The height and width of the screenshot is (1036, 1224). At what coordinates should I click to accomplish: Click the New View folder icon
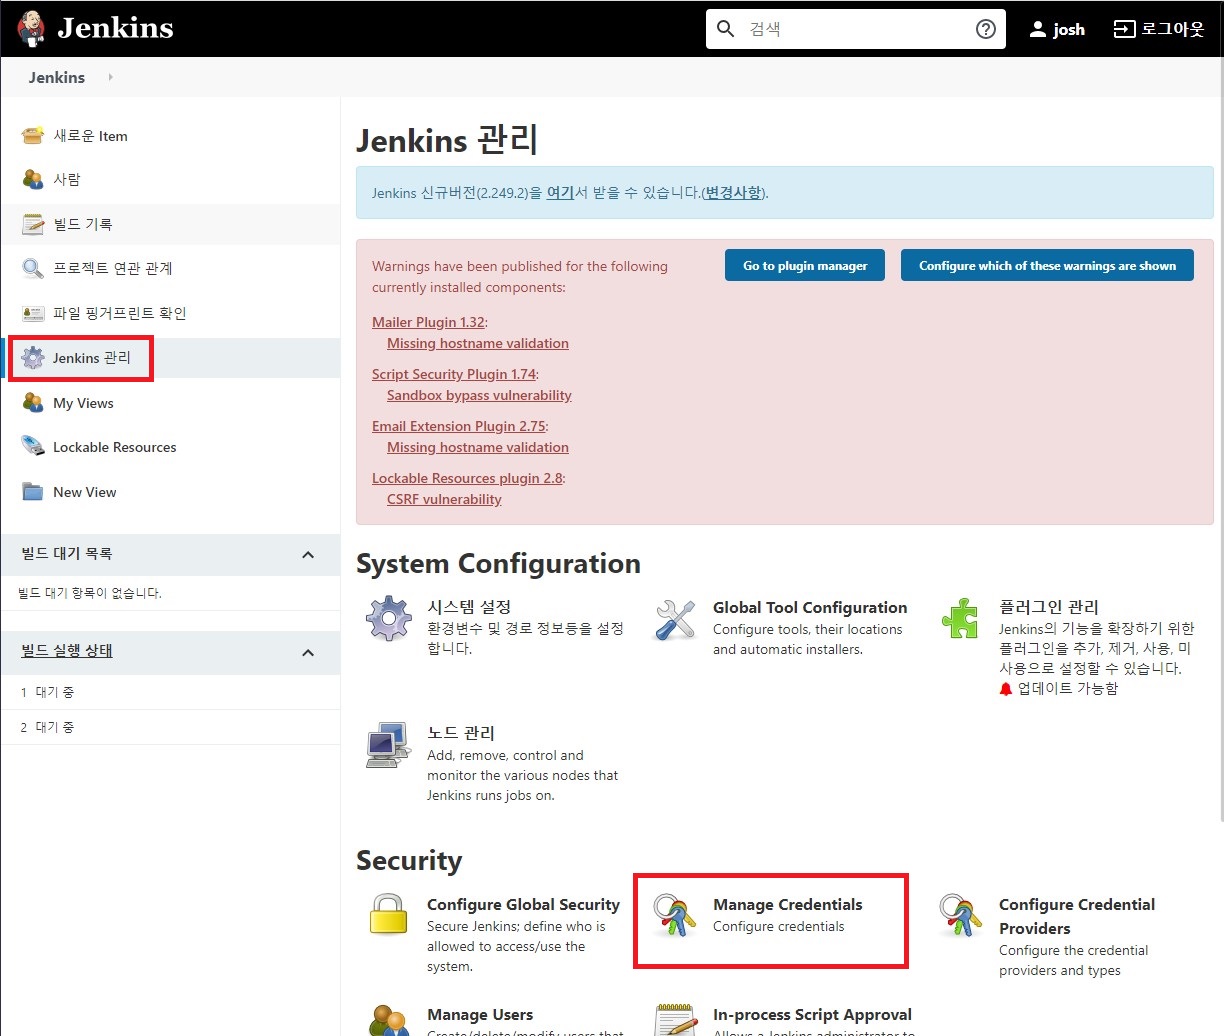tap(33, 492)
